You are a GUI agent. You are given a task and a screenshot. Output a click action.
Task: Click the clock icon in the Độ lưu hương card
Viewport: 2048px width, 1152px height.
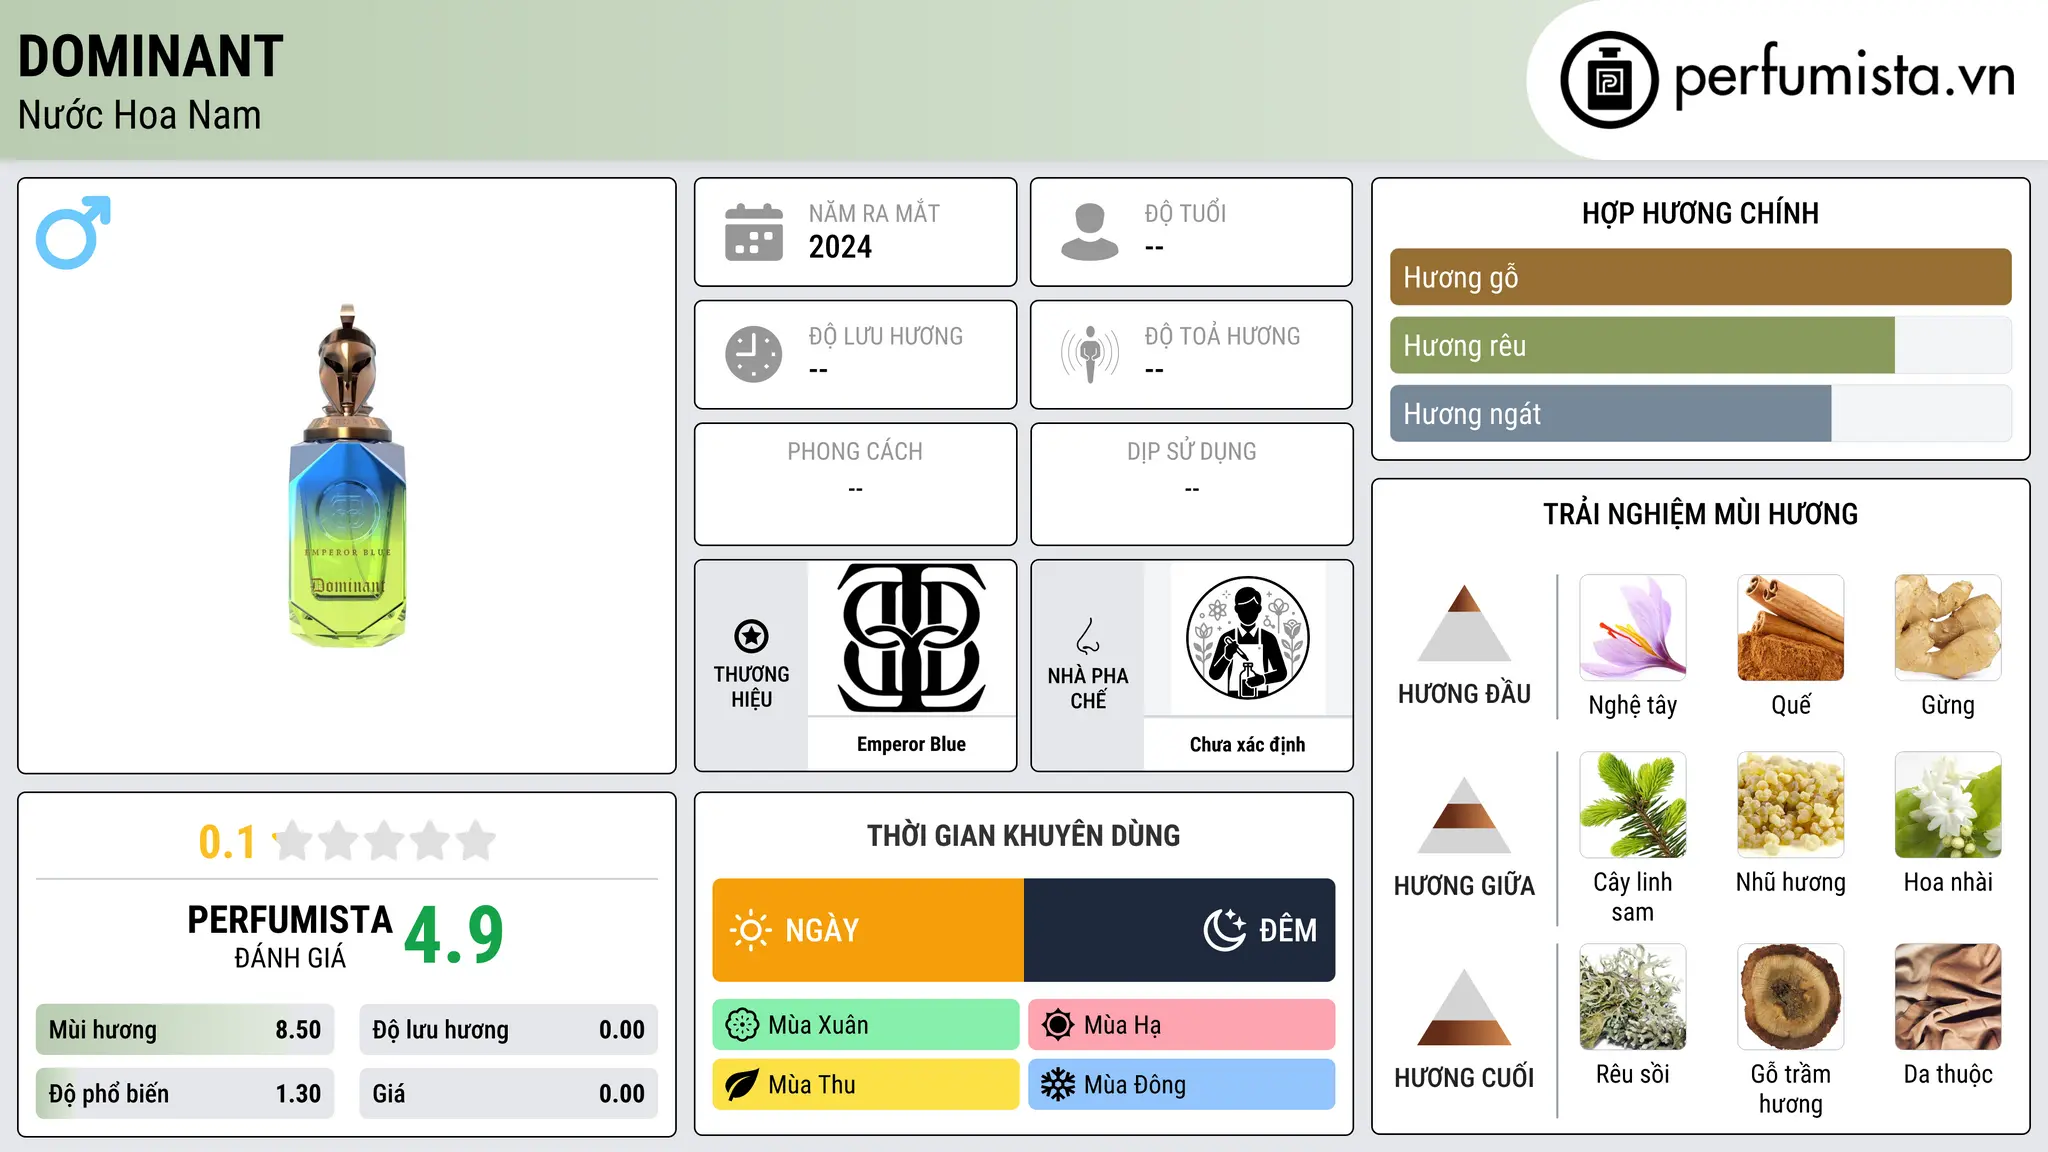click(x=754, y=354)
